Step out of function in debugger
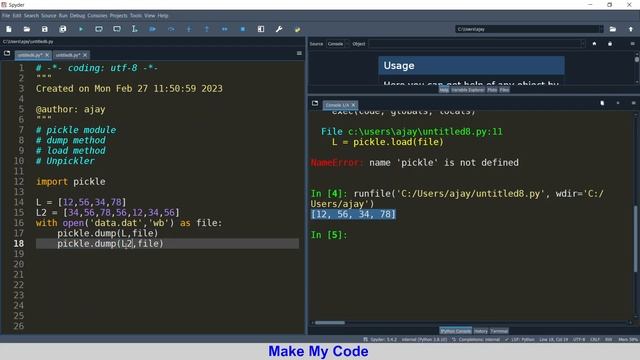Screen dimensions: 640x360 tap(207, 29)
